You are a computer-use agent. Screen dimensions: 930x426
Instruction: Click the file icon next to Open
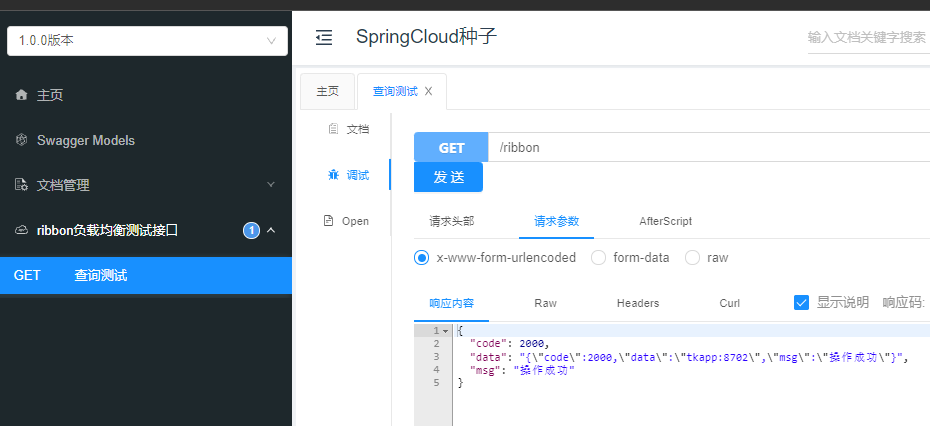click(x=328, y=221)
